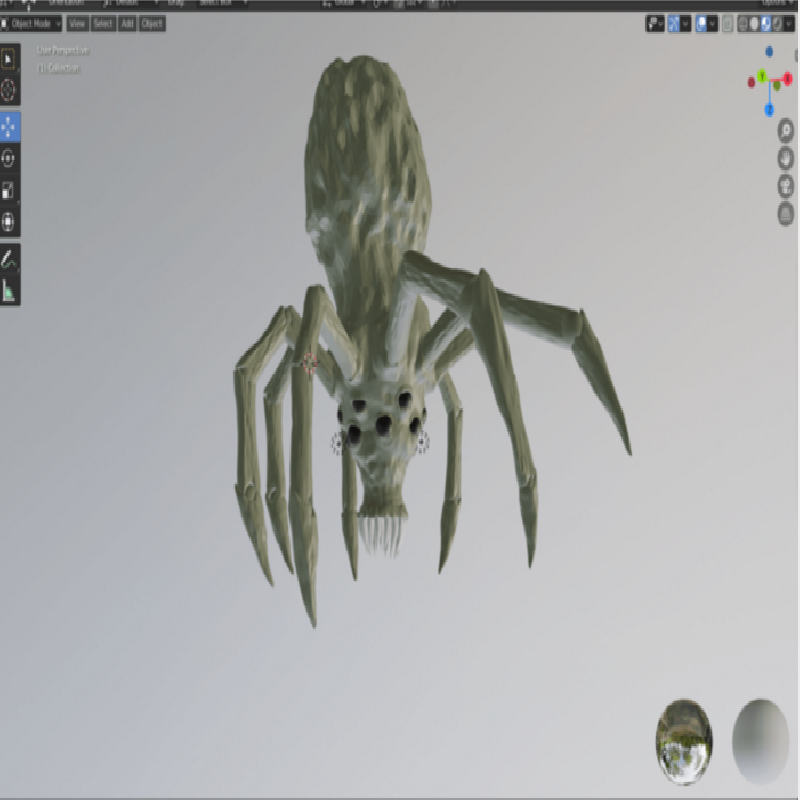Toggle viewport overlays display
Viewport: 800px width, 800px height.
tap(703, 23)
